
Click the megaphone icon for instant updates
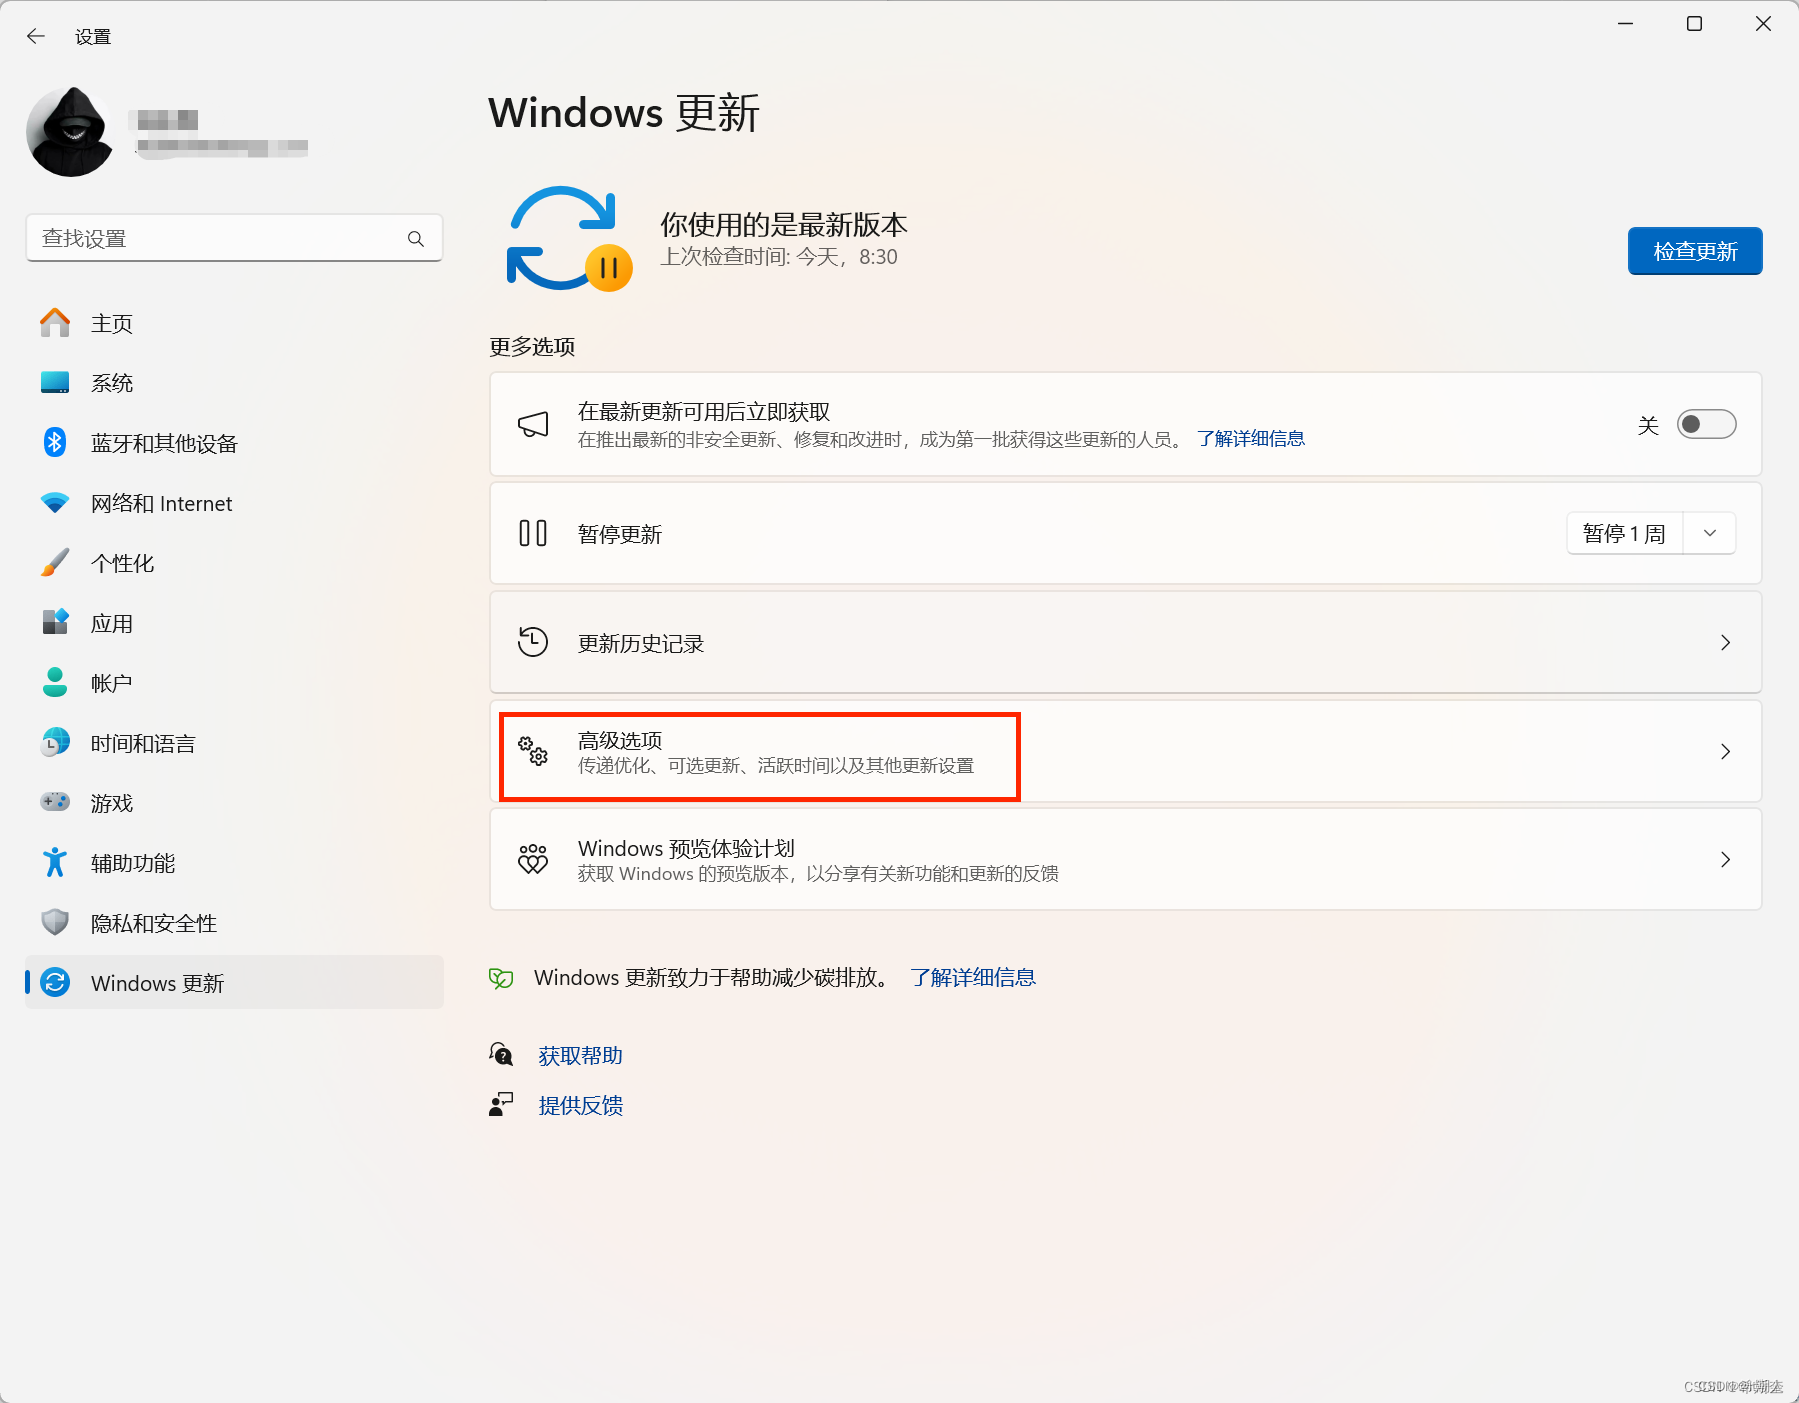click(533, 424)
